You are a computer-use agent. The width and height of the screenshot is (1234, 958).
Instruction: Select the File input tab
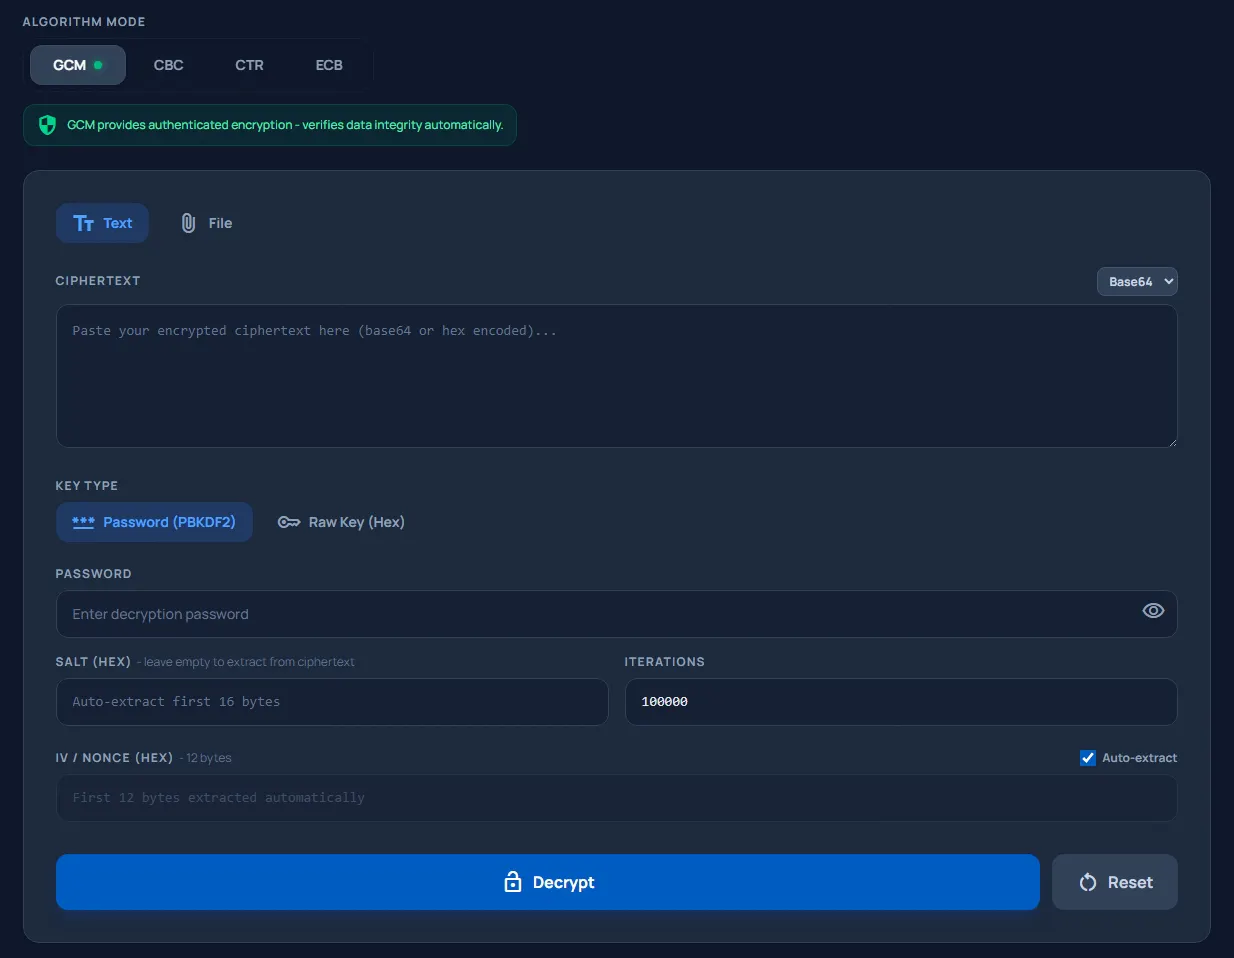tap(206, 223)
